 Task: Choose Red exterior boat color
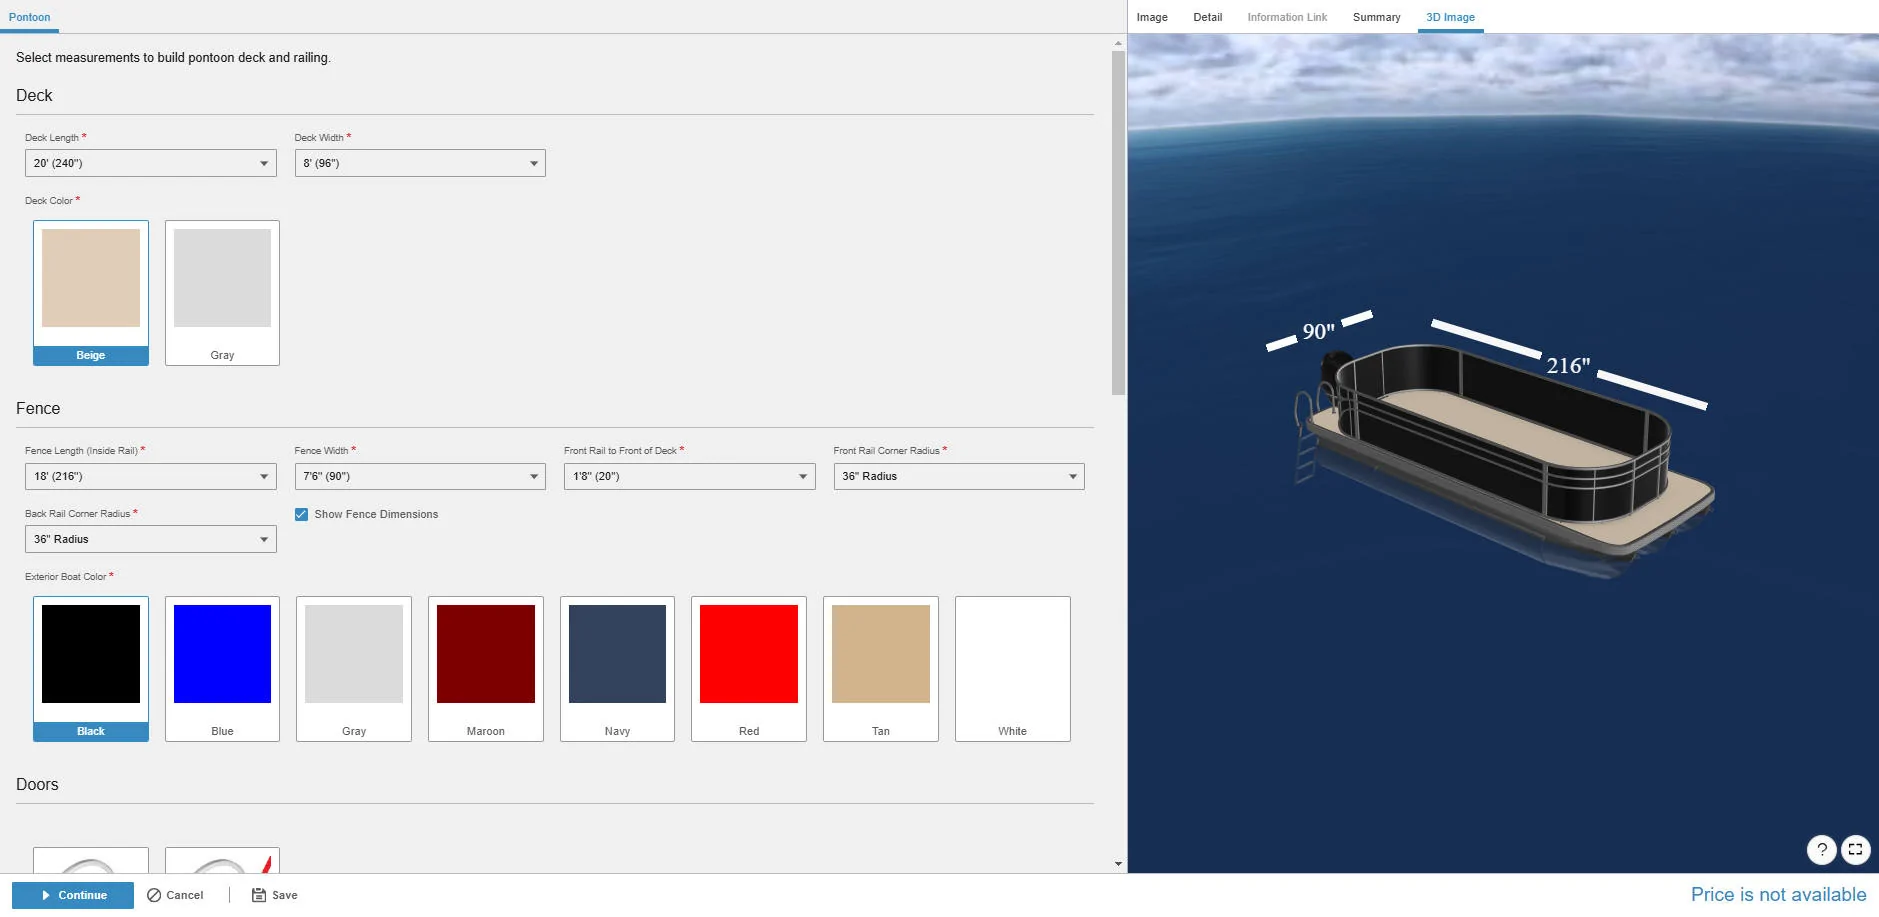749,669
